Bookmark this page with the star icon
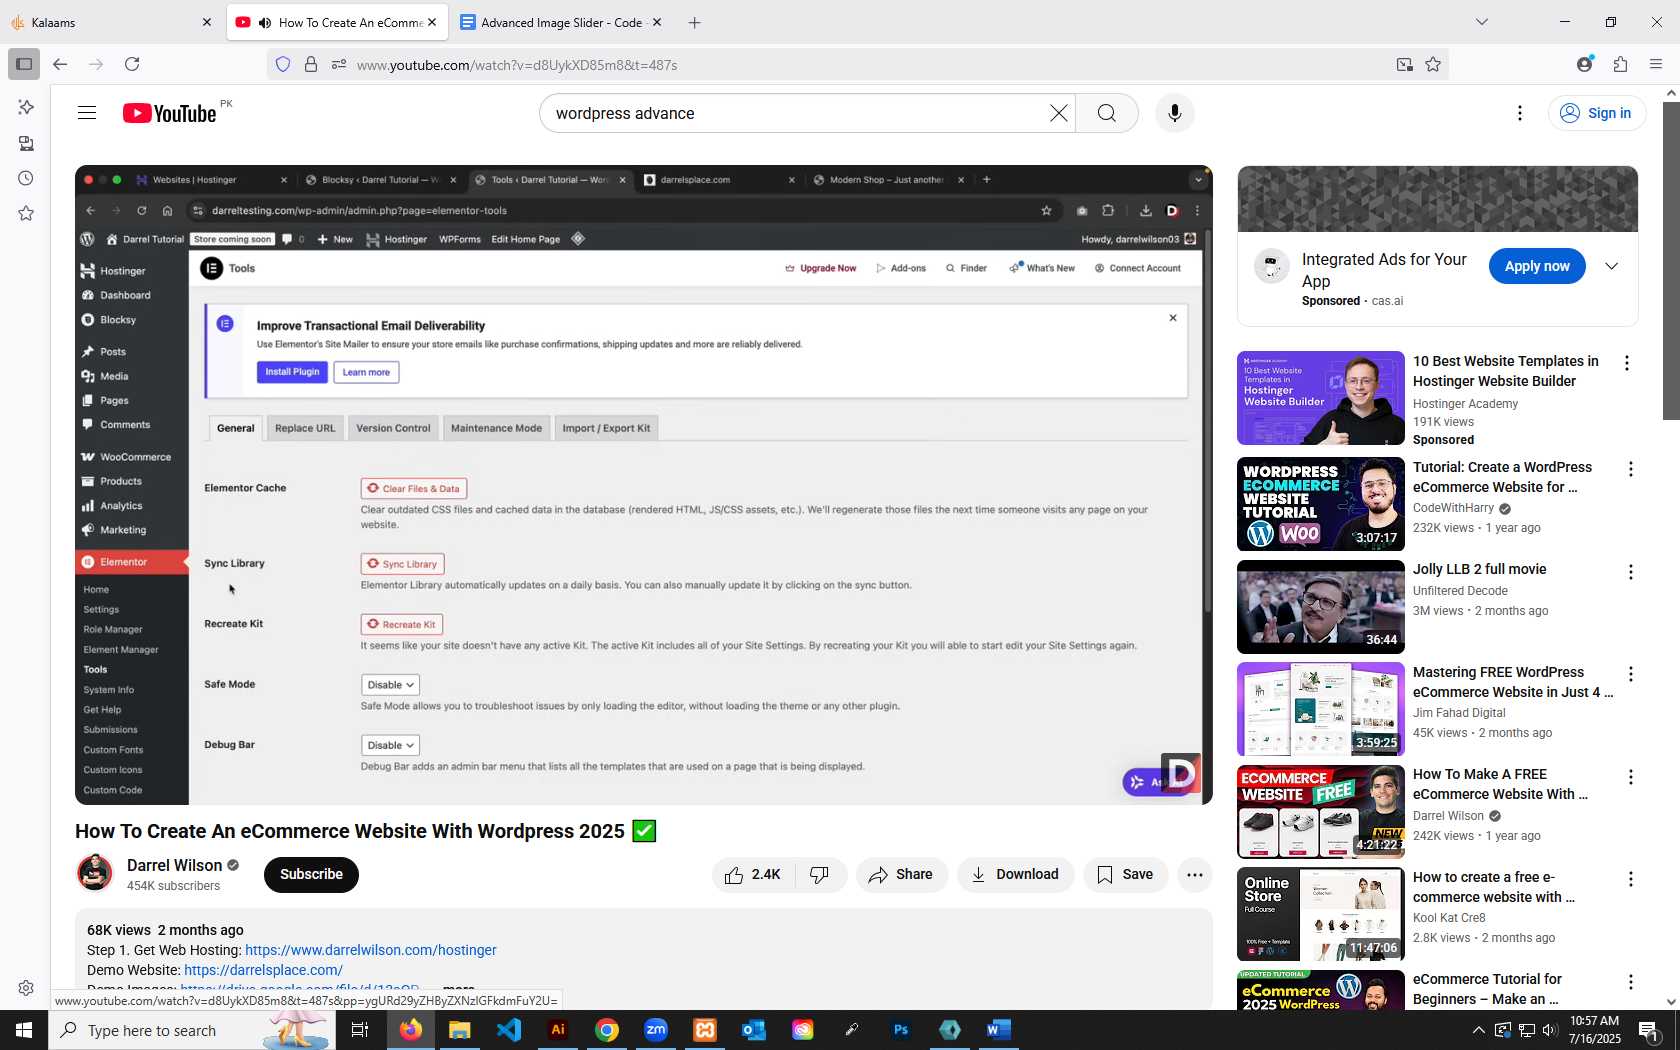The height and width of the screenshot is (1050, 1680). click(x=1433, y=64)
